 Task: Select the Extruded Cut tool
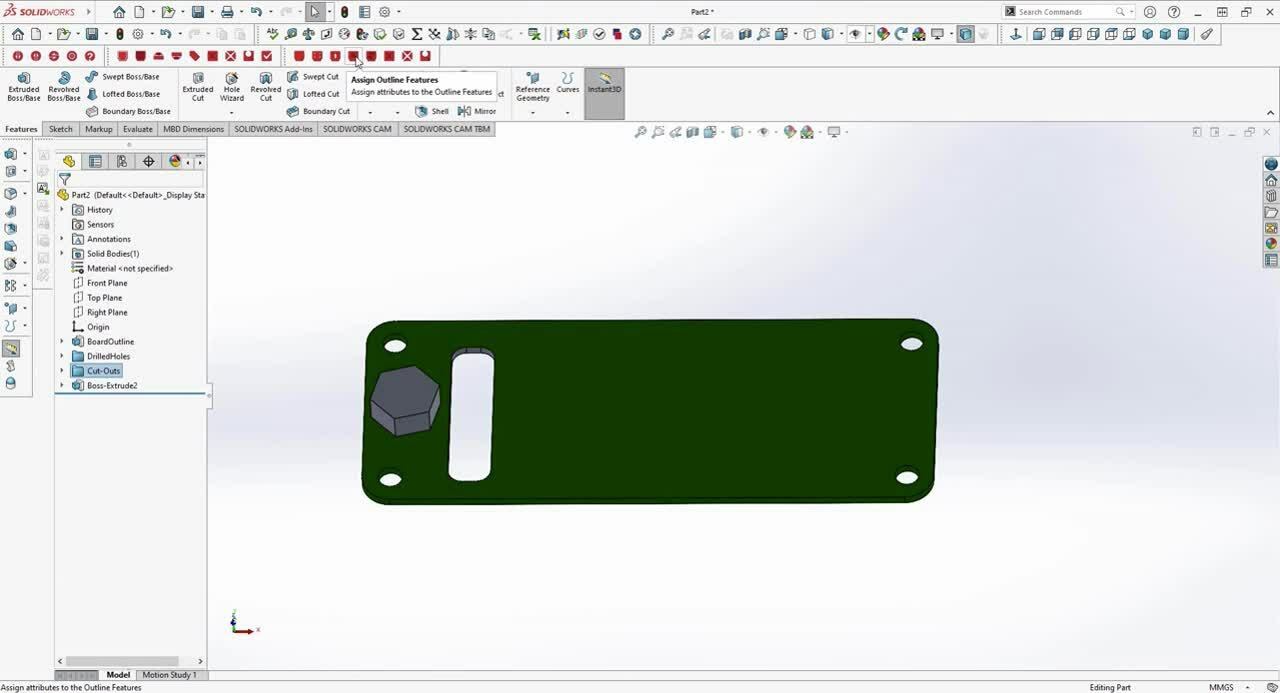[197, 86]
